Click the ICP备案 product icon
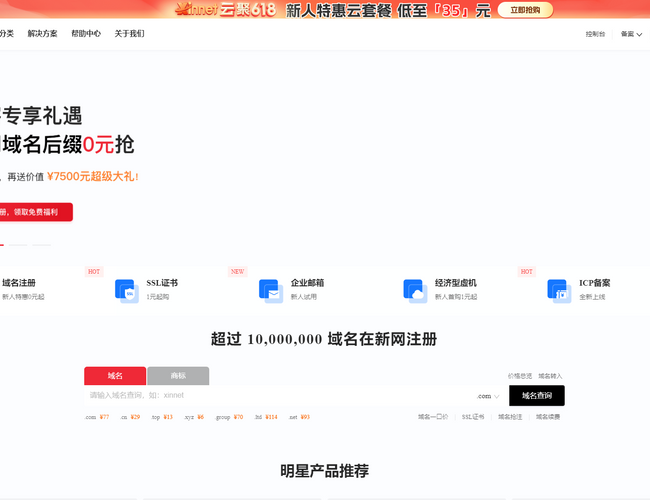 click(x=560, y=291)
